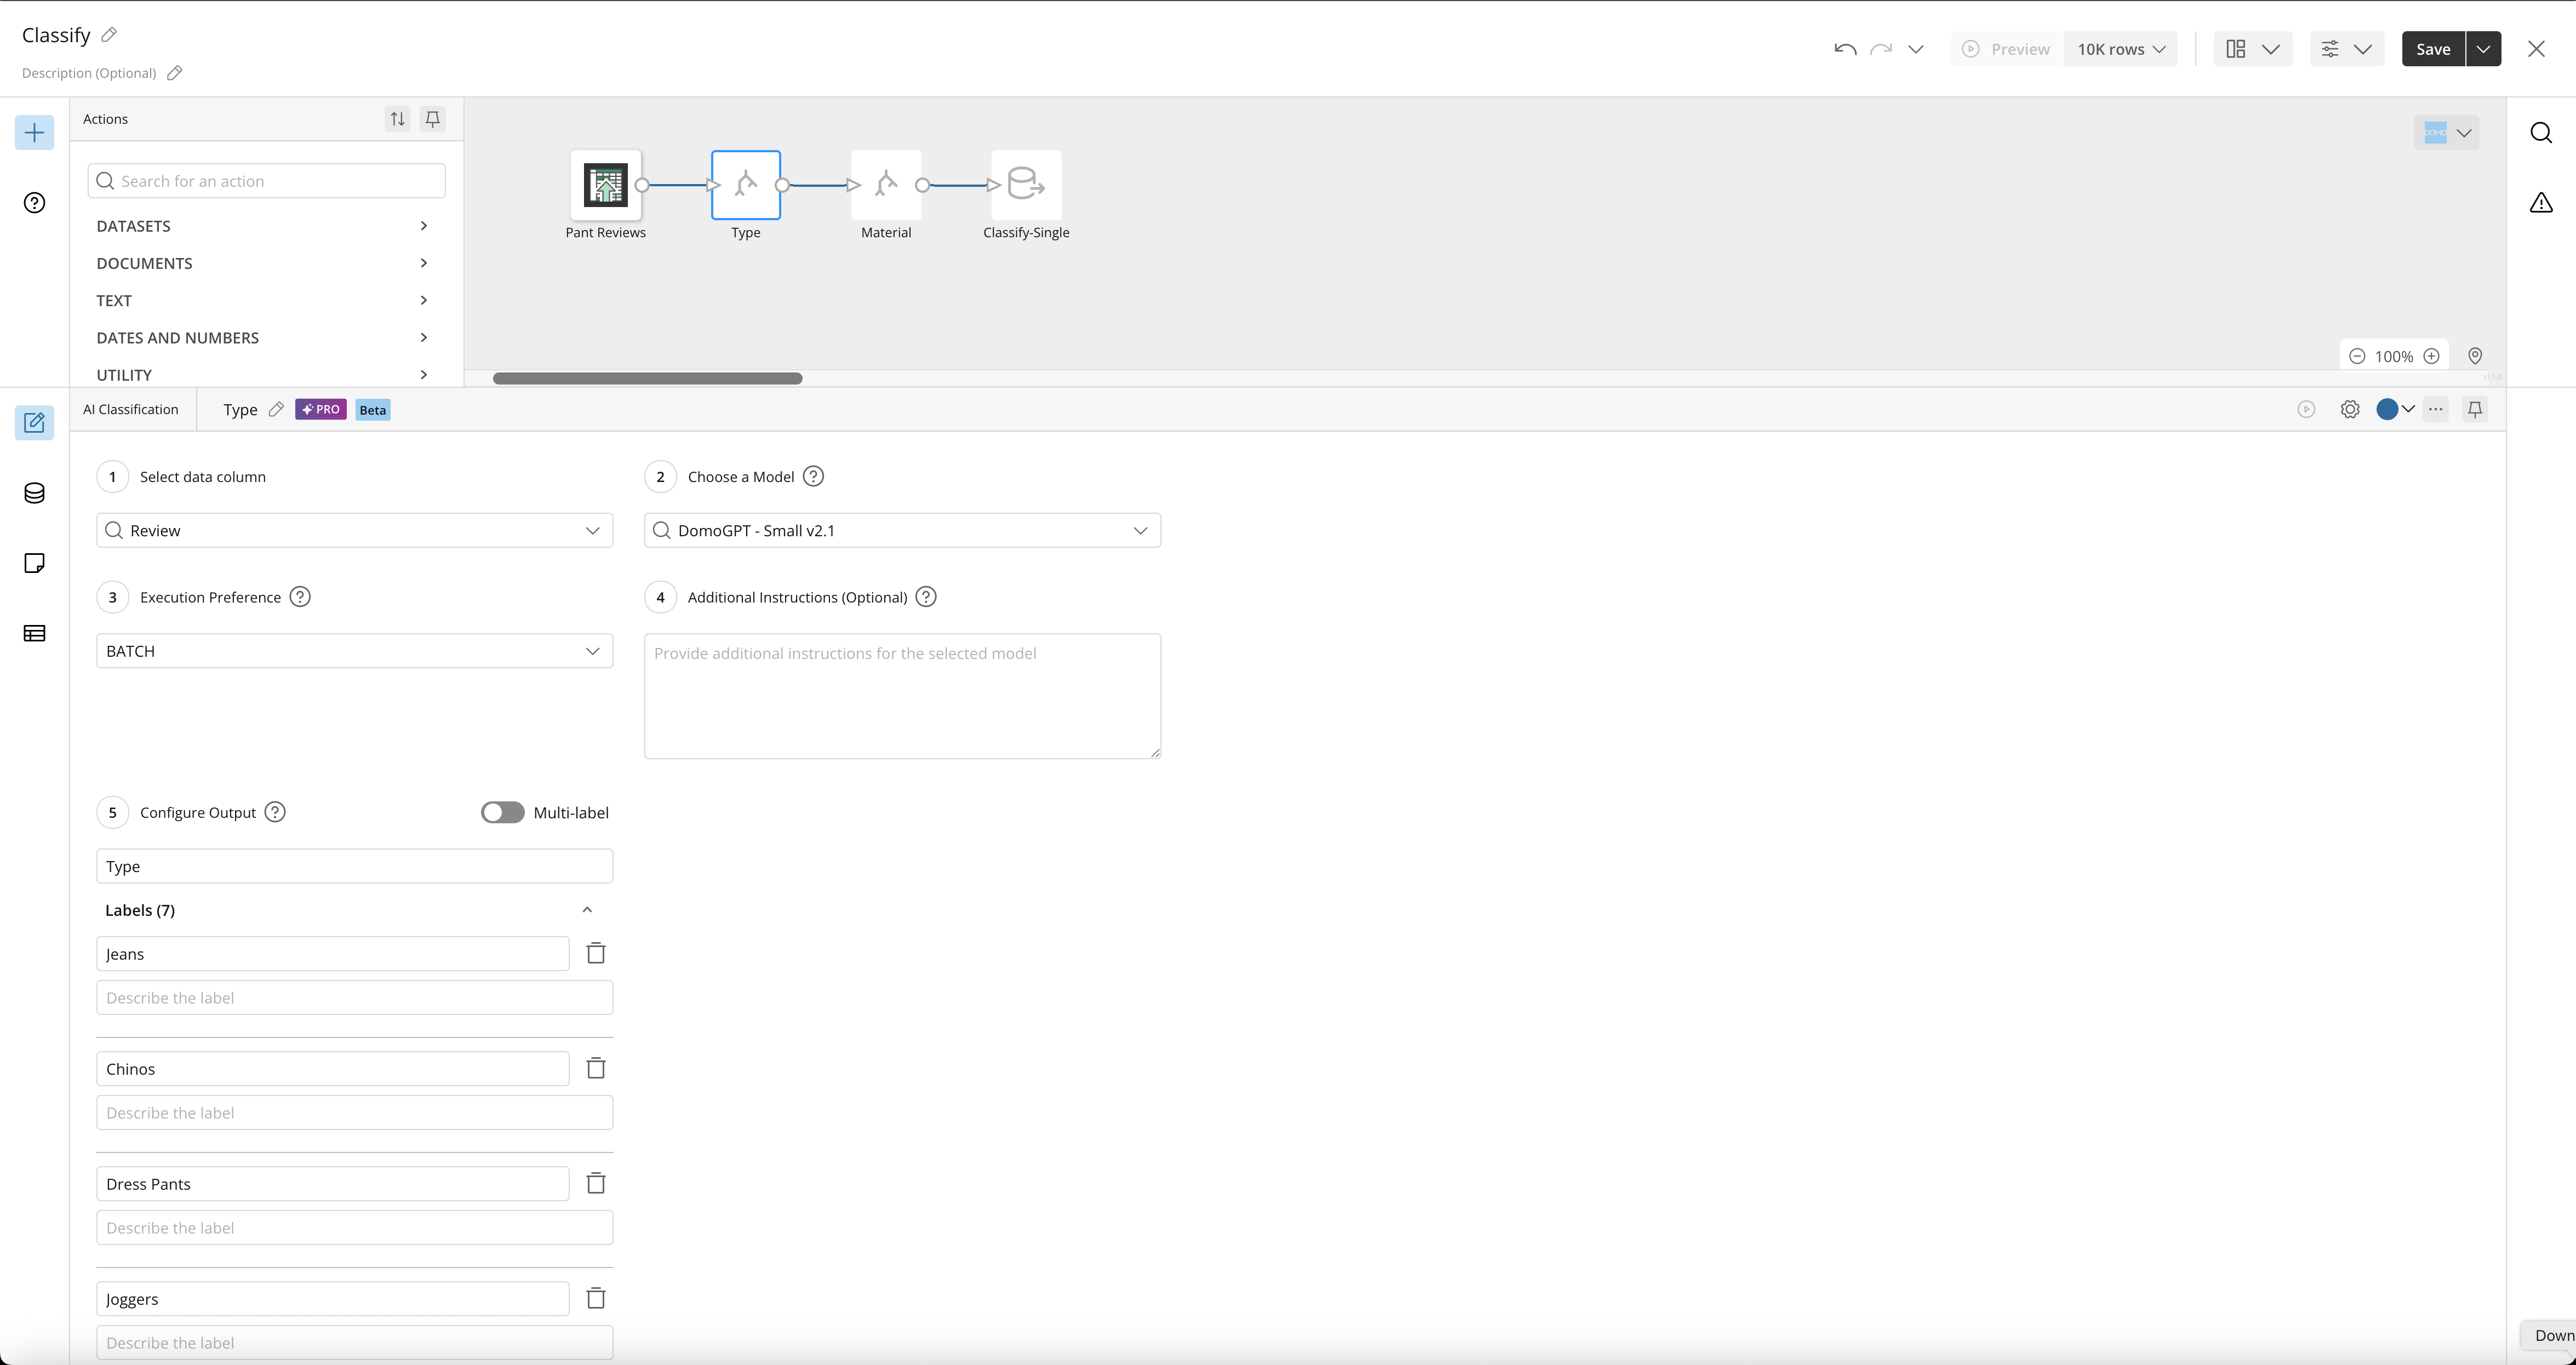The image size is (2576, 1365).
Task: Select the Pant Reviews input dataset tile
Action: [606, 185]
